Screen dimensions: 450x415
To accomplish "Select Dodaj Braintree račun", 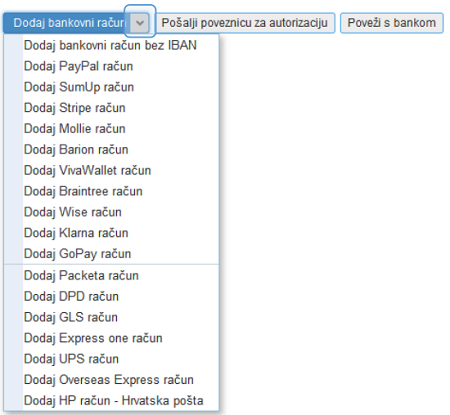I will [x=111, y=191].
